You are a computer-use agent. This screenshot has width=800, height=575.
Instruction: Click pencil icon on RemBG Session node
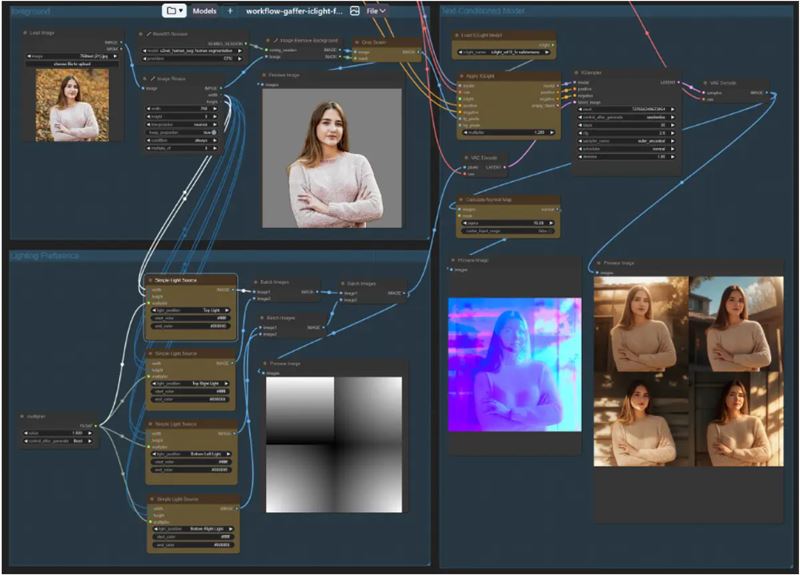click(149, 34)
